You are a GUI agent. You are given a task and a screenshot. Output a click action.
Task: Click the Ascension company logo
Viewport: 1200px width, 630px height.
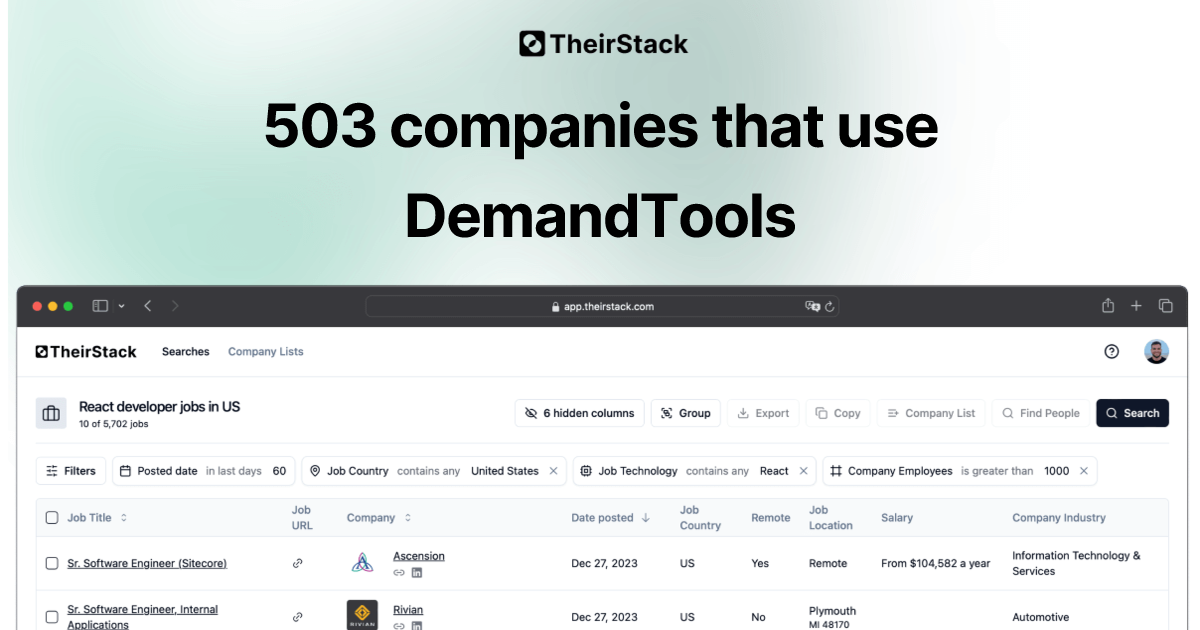362,563
